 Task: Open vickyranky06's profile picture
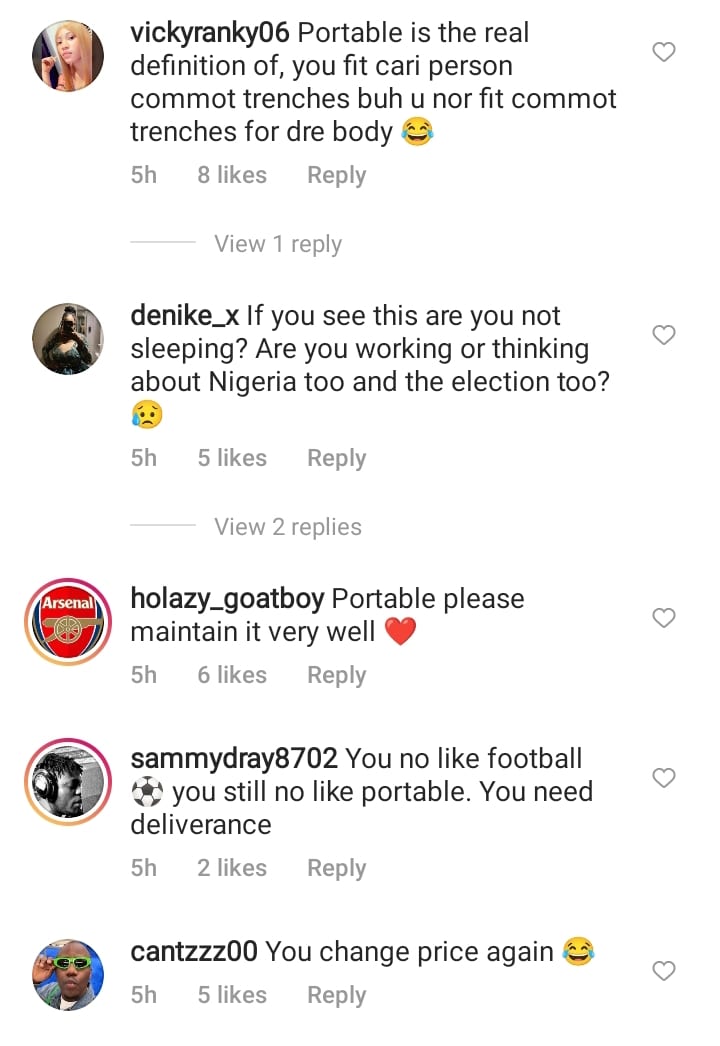[68, 56]
